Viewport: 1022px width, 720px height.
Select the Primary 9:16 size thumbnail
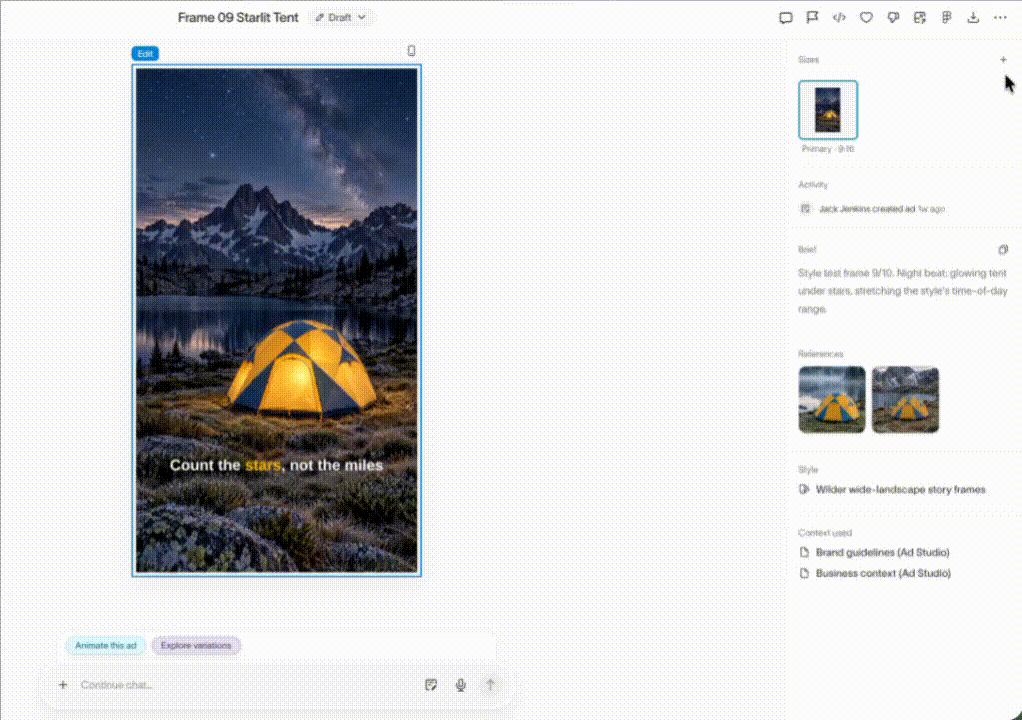click(828, 110)
